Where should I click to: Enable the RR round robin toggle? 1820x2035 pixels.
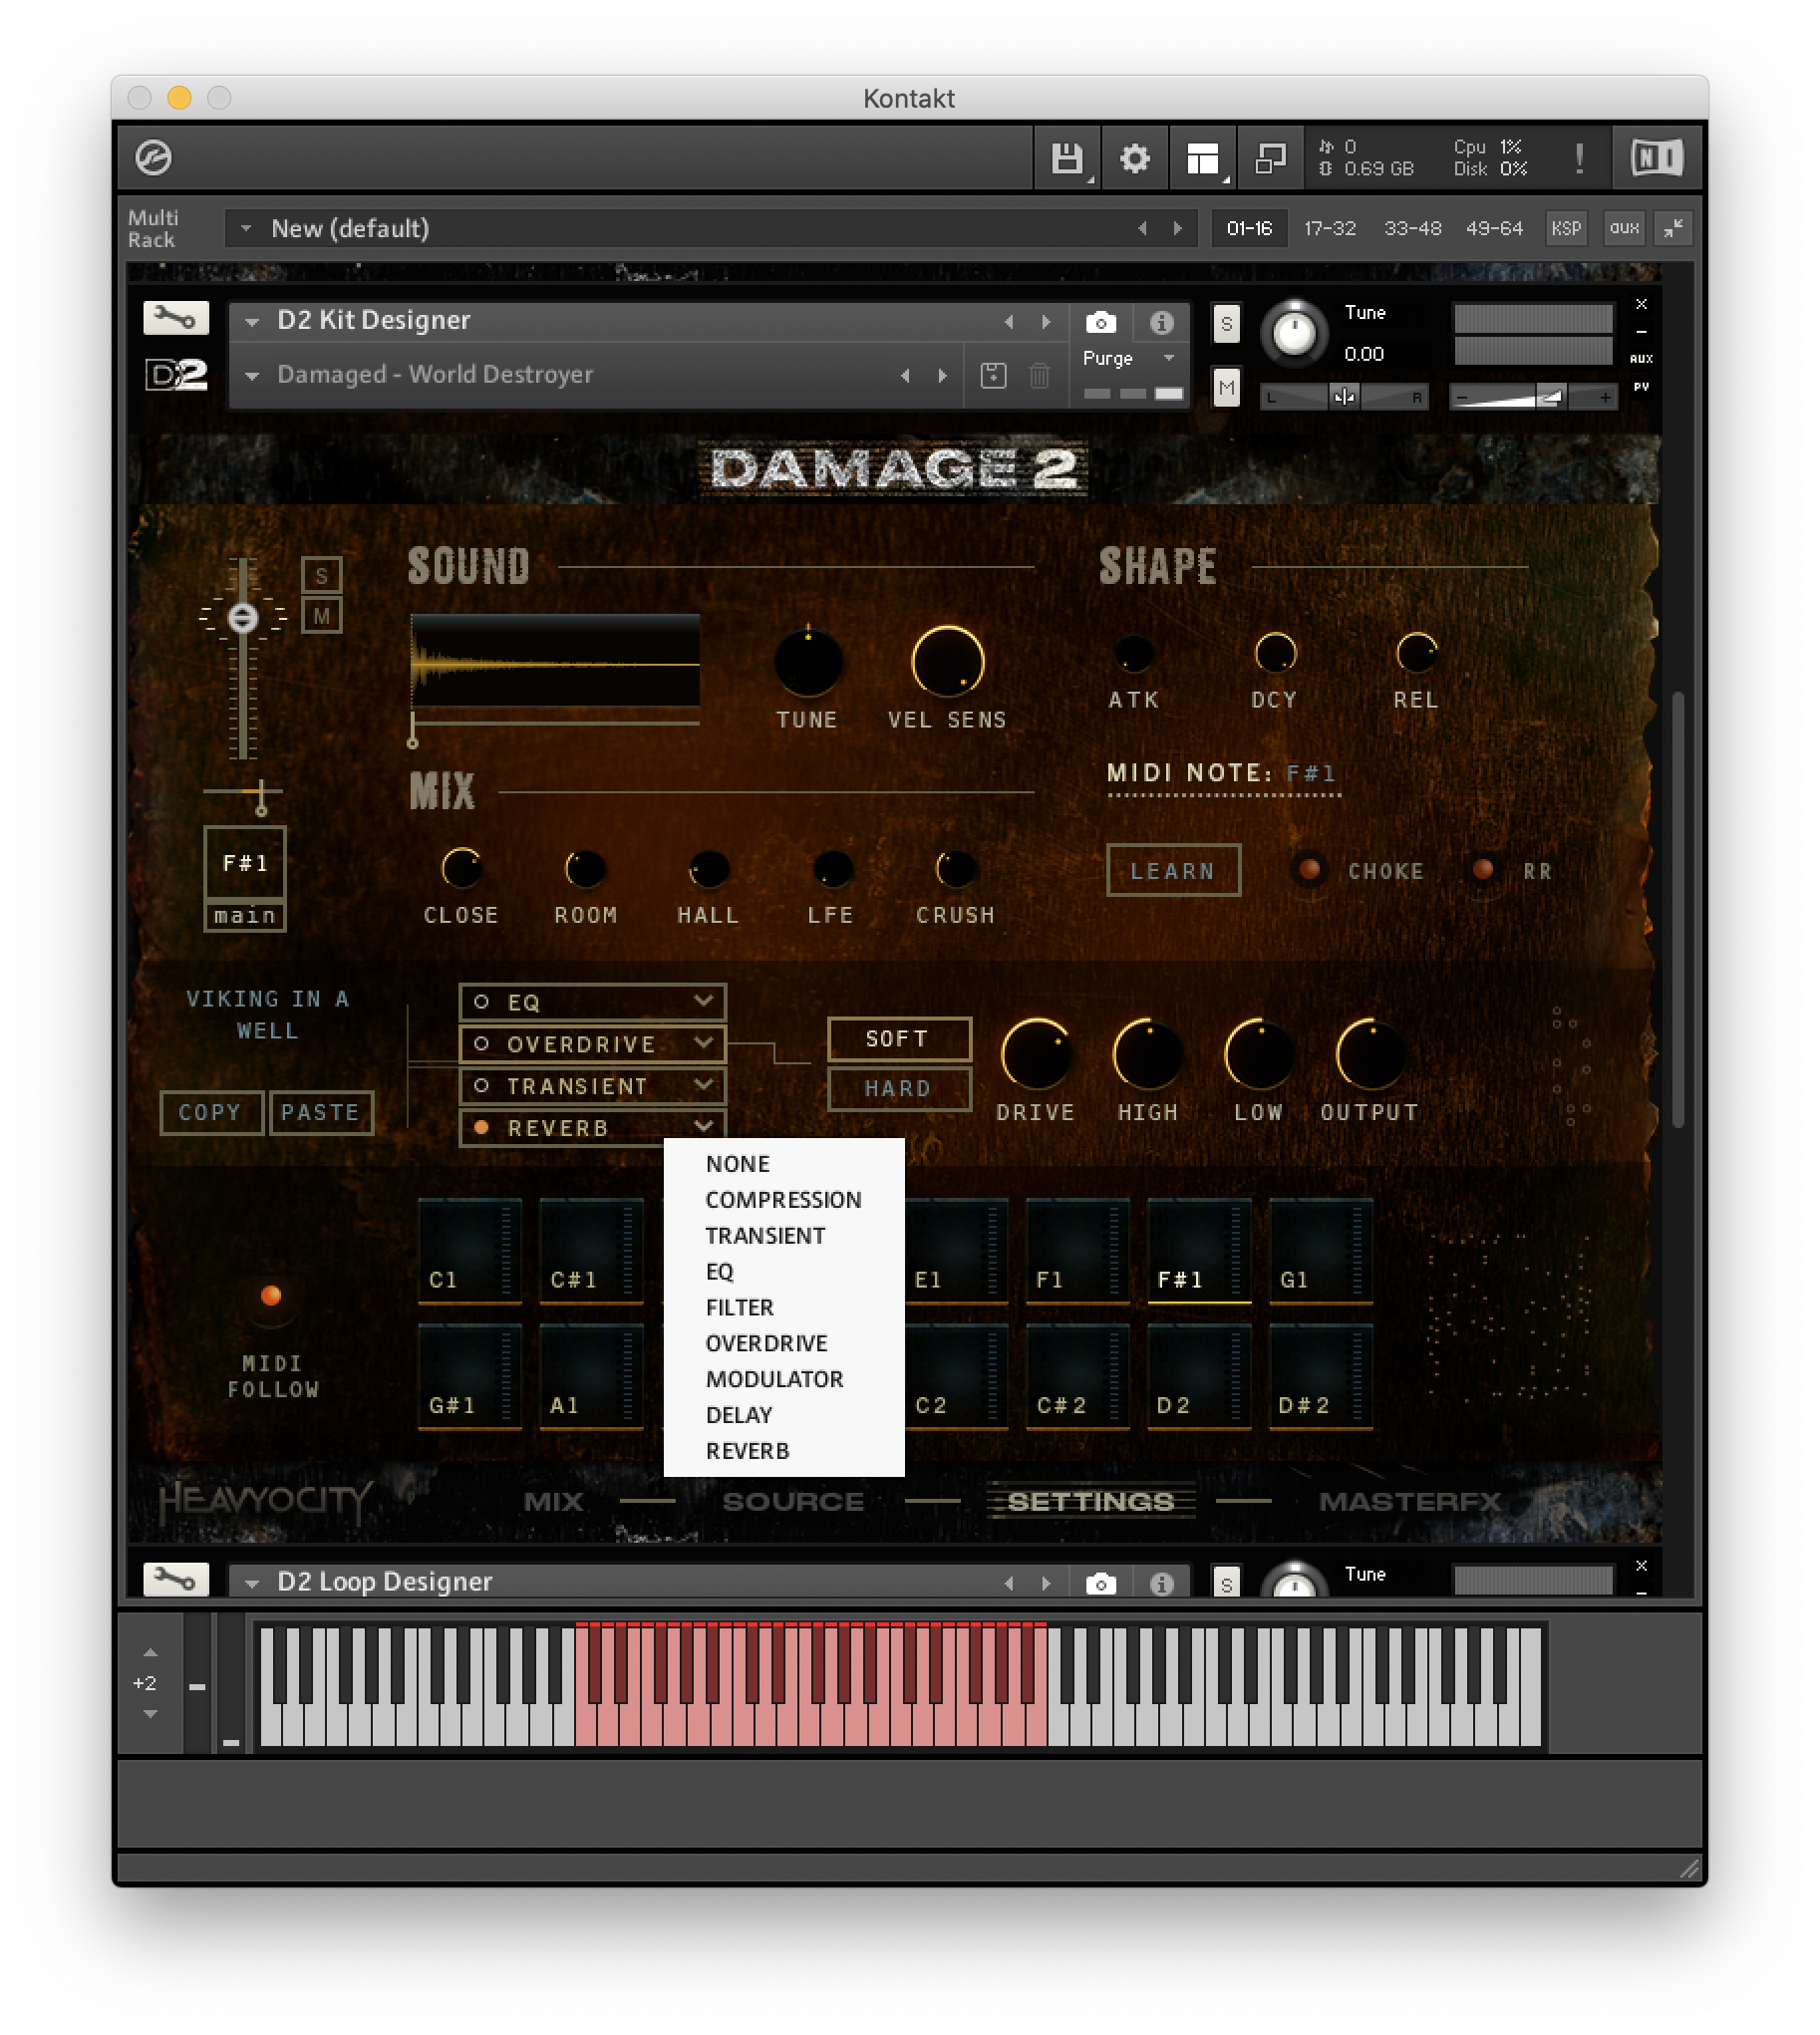point(1483,870)
